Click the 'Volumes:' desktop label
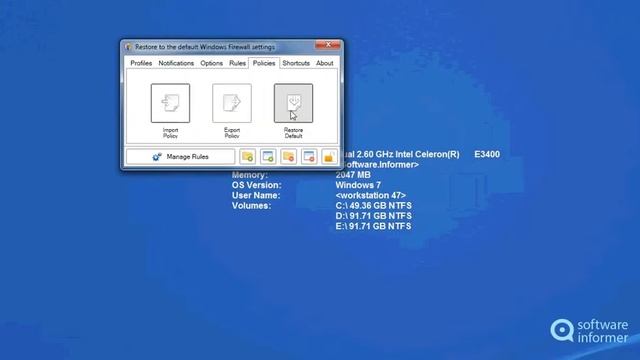Viewport: 640px width, 360px height. pyautogui.click(x=251, y=205)
